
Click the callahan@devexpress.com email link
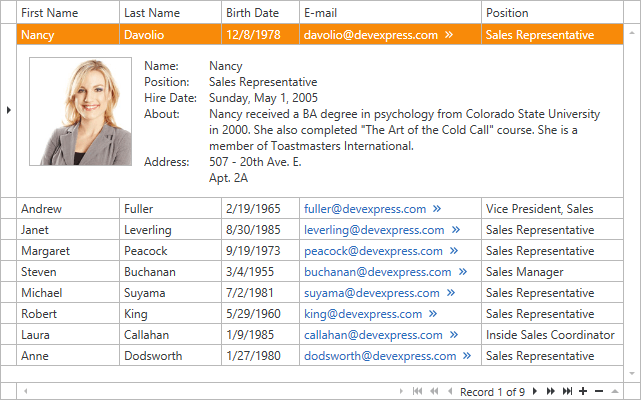click(x=372, y=335)
